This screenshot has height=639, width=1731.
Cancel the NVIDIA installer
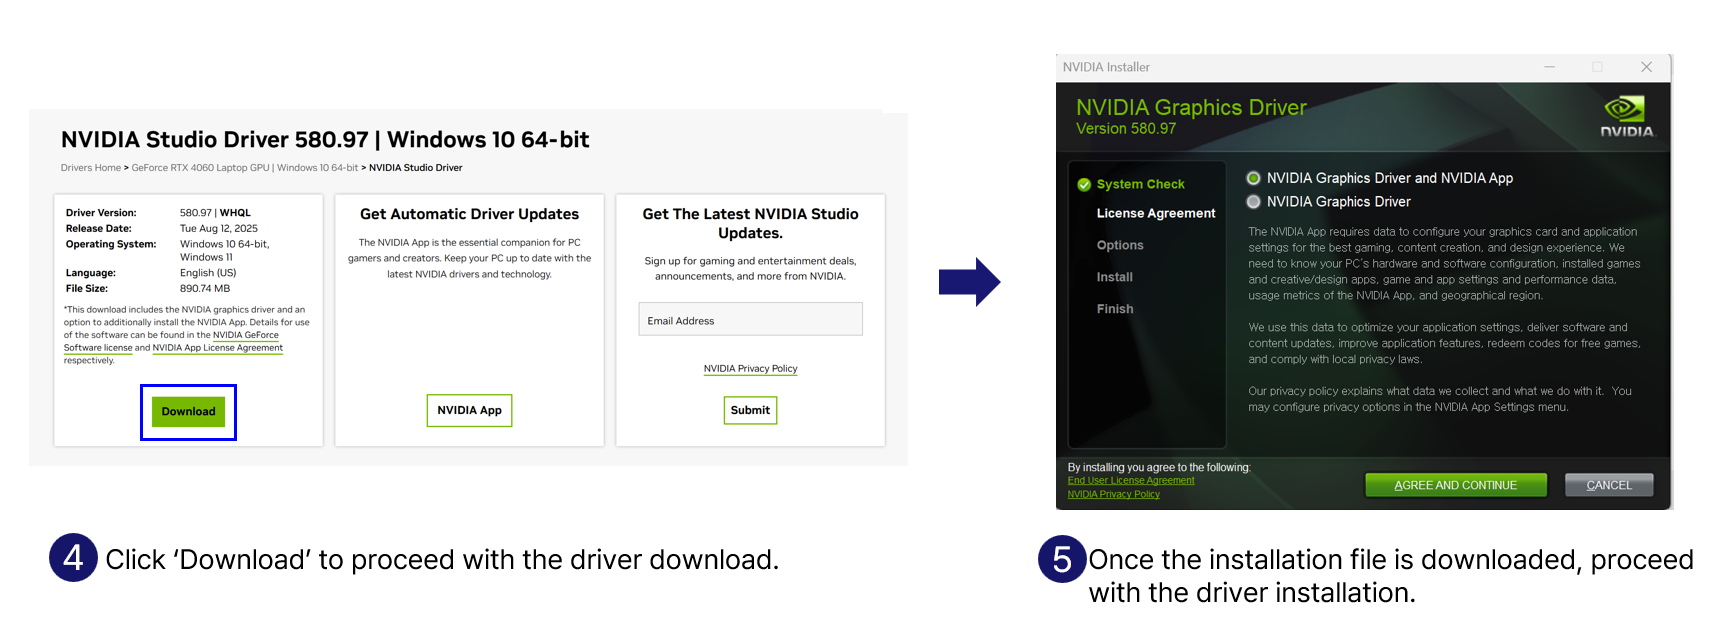[1608, 485]
